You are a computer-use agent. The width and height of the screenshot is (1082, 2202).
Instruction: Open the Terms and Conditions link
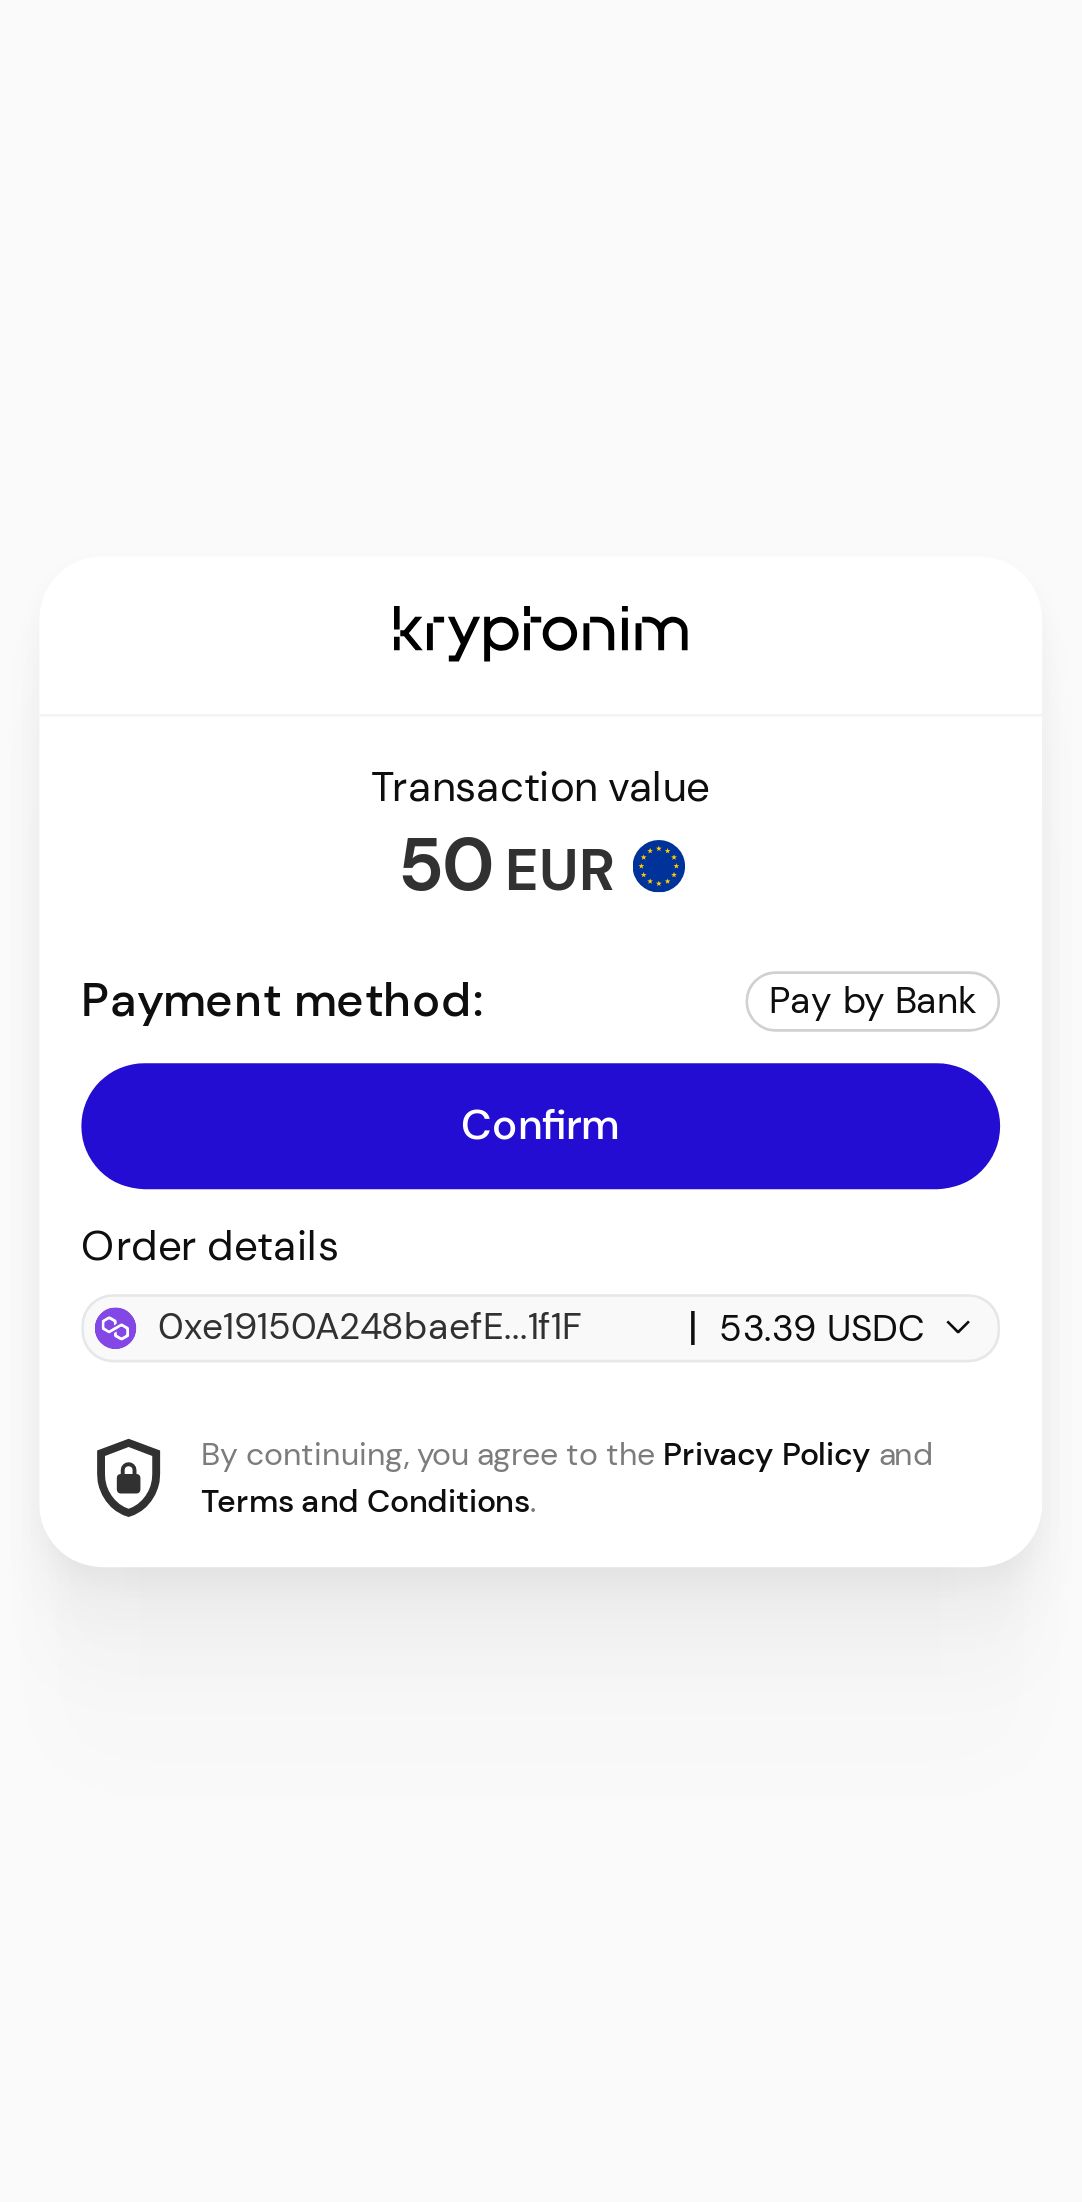pyautogui.click(x=366, y=1501)
